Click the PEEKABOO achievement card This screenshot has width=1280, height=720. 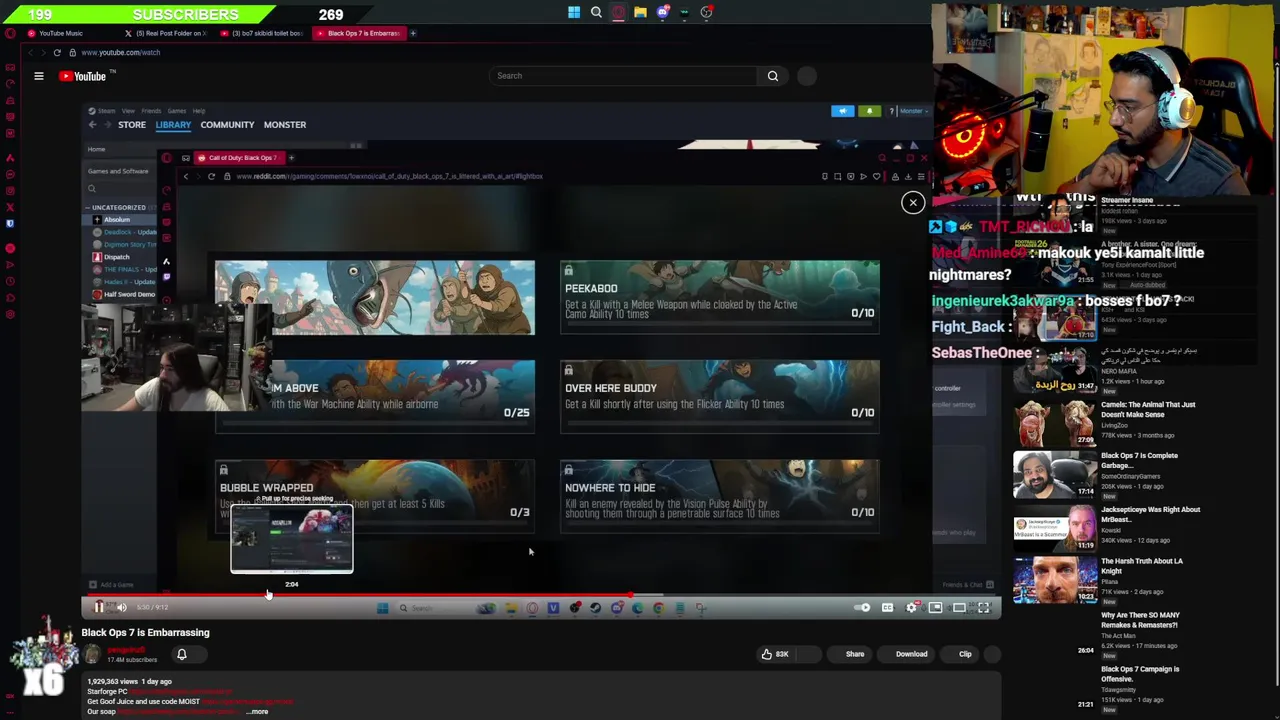[720, 298]
